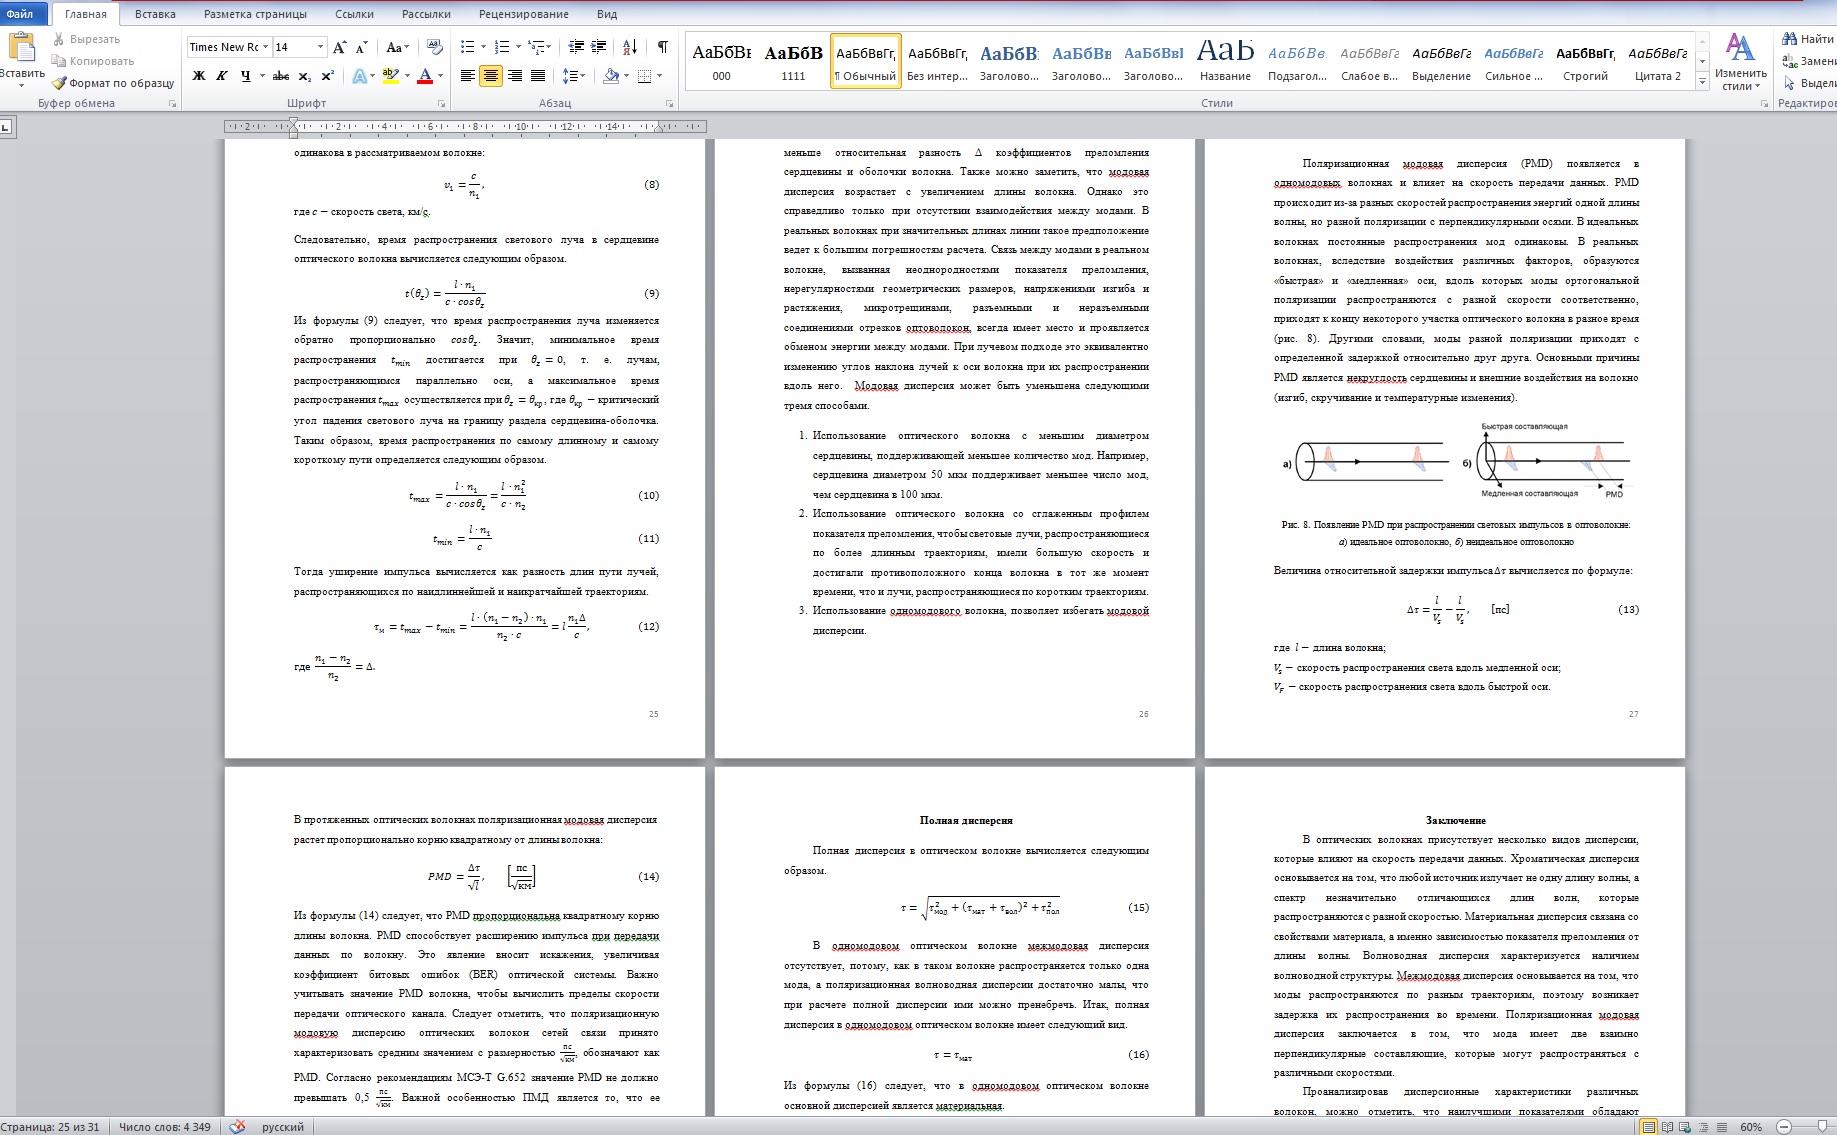Open the Times New Roman font dropdown
The image size is (1837, 1135).
[266, 47]
